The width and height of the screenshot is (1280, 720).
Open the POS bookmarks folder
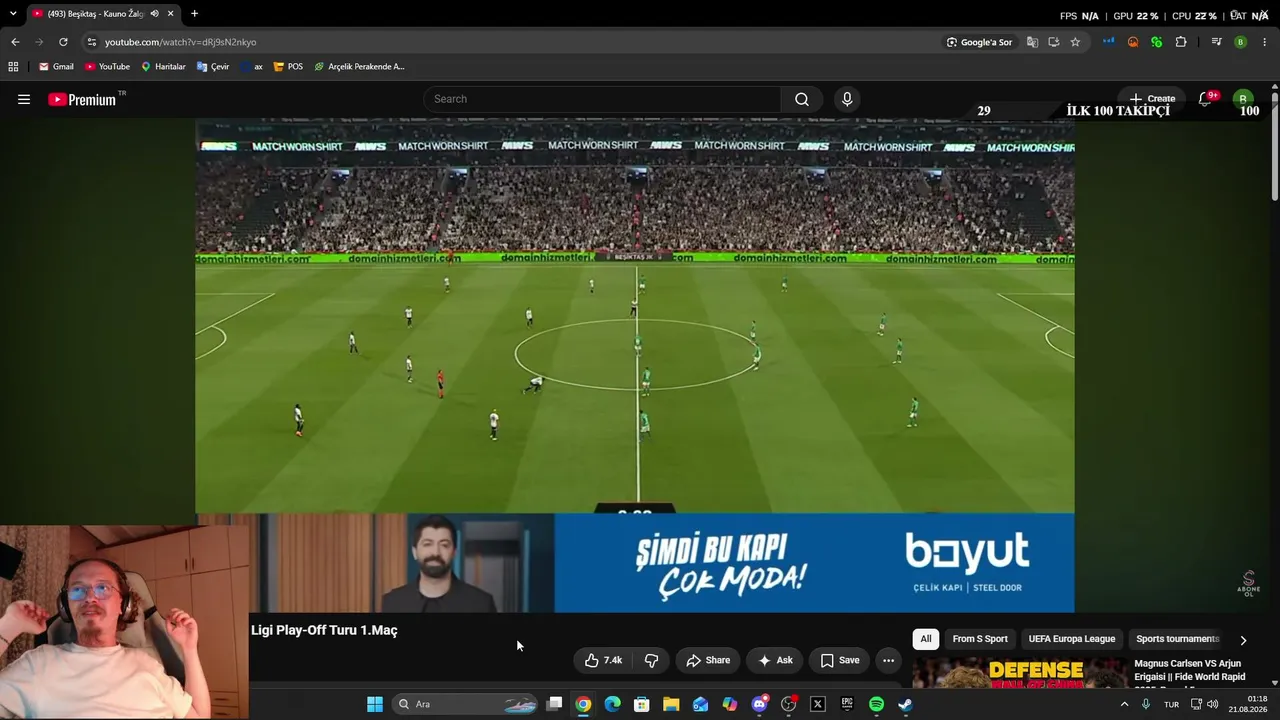click(288, 67)
